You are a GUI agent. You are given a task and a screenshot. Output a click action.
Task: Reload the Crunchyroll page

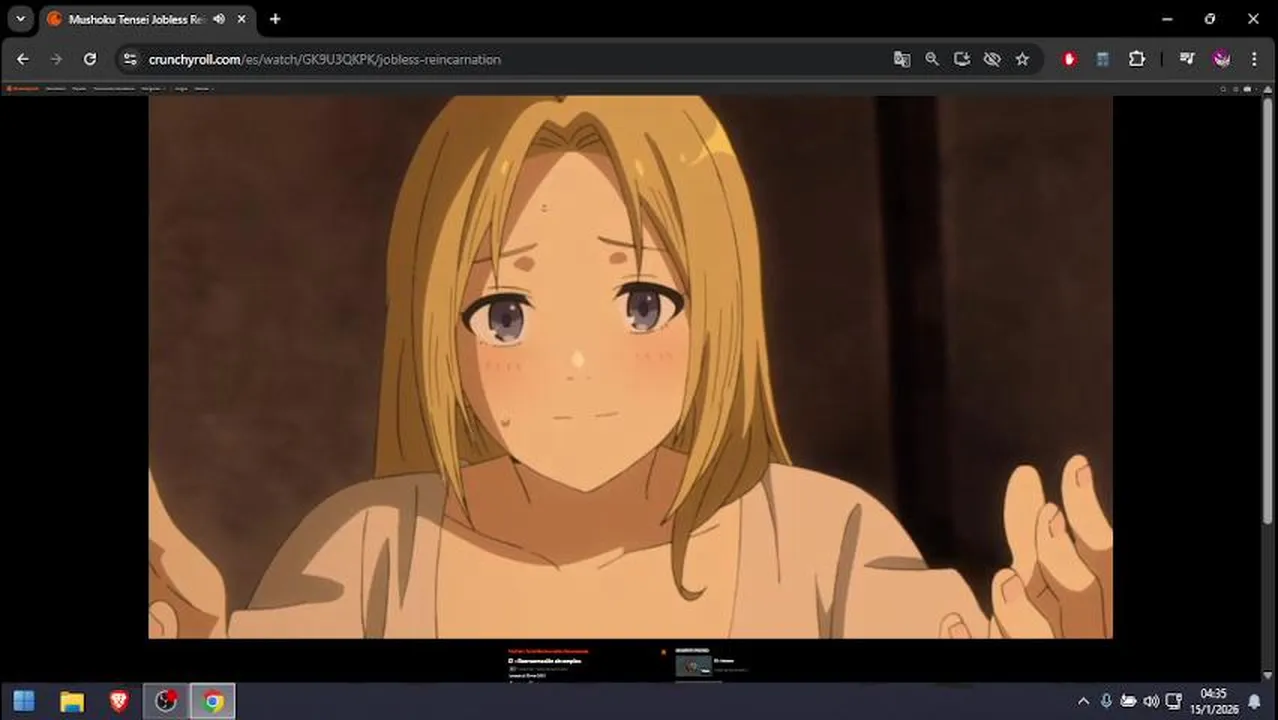[x=90, y=59]
